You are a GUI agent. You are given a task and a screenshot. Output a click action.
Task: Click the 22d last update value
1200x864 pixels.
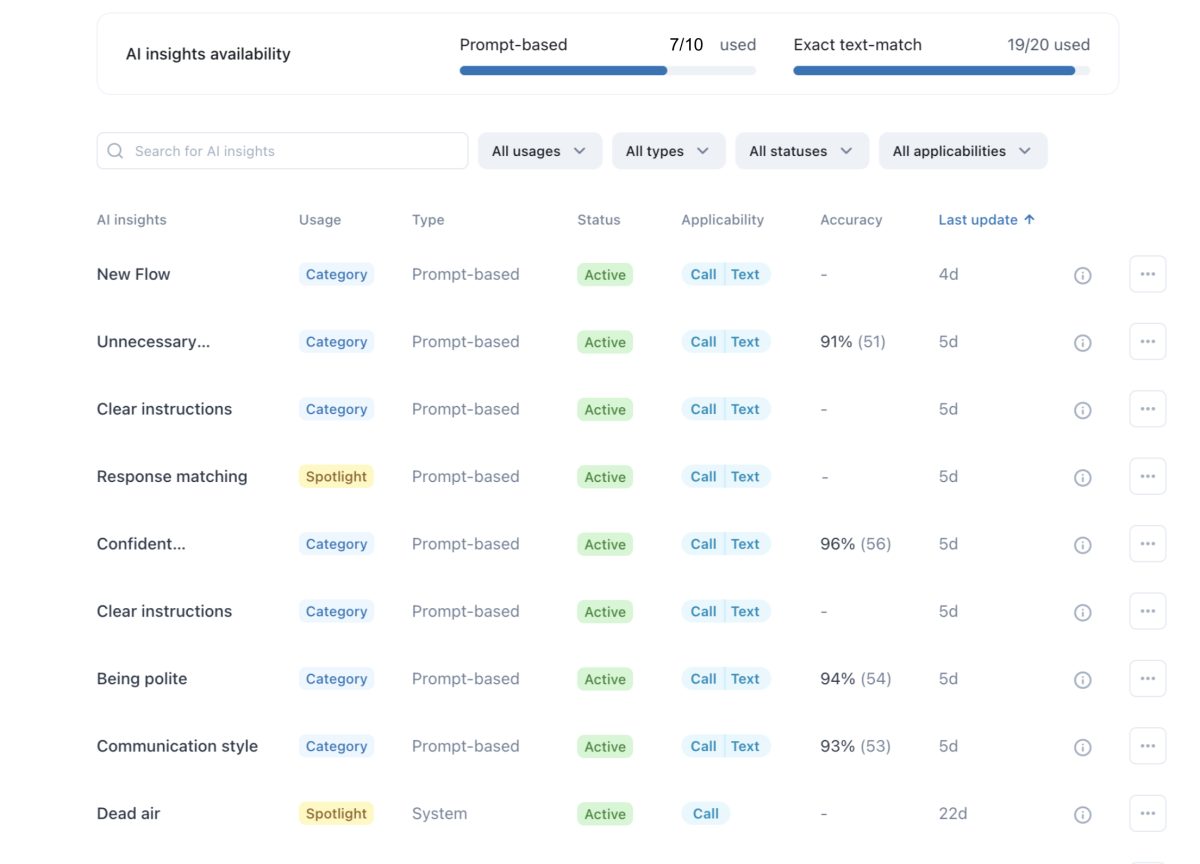953,814
